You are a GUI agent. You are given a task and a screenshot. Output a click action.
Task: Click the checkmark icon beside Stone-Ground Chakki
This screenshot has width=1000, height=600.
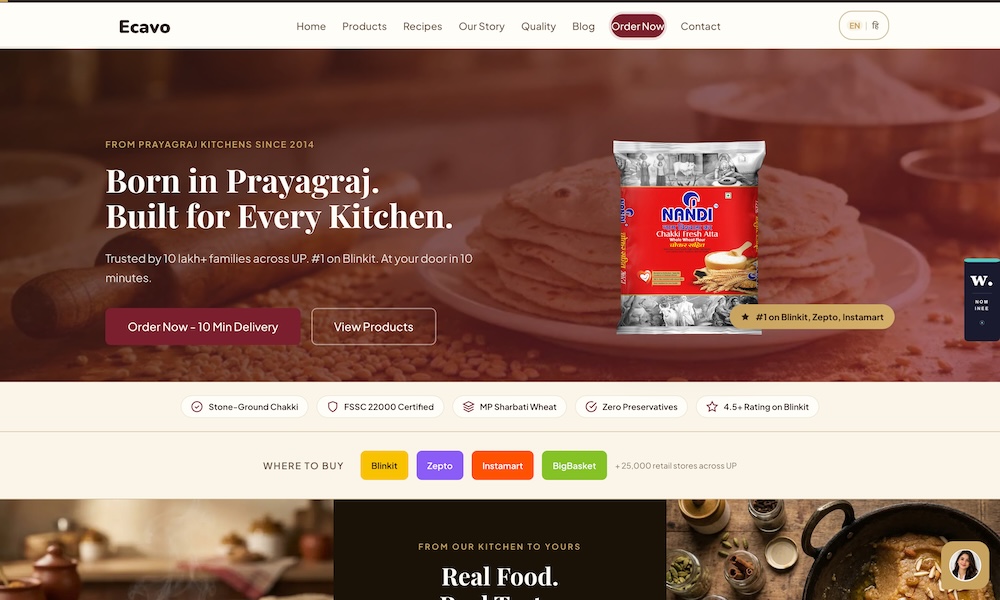click(x=197, y=407)
